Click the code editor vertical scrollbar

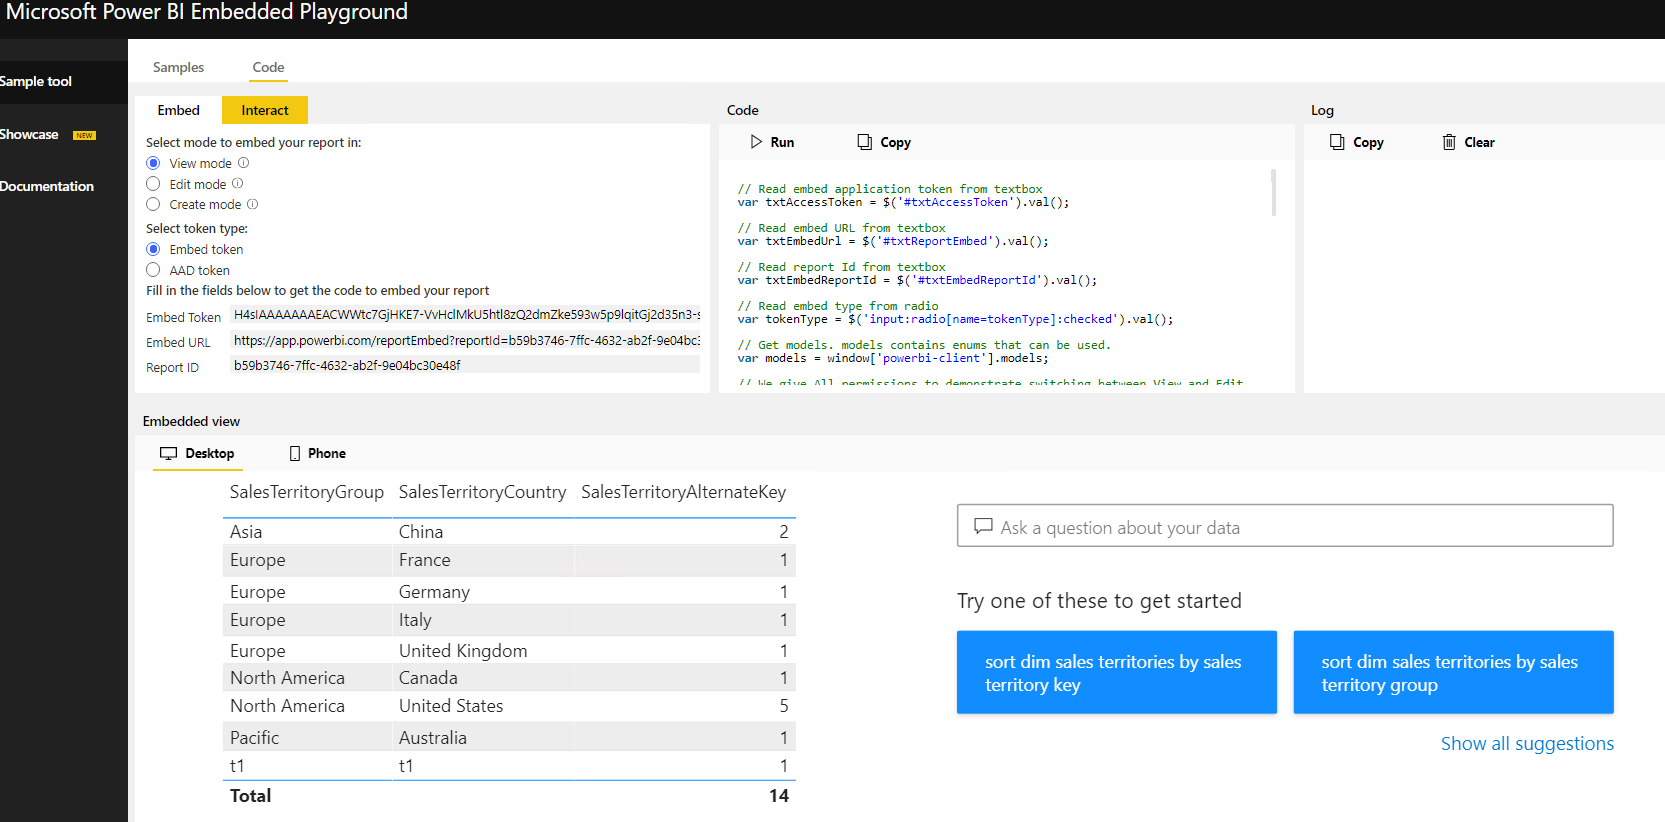coord(1273,192)
